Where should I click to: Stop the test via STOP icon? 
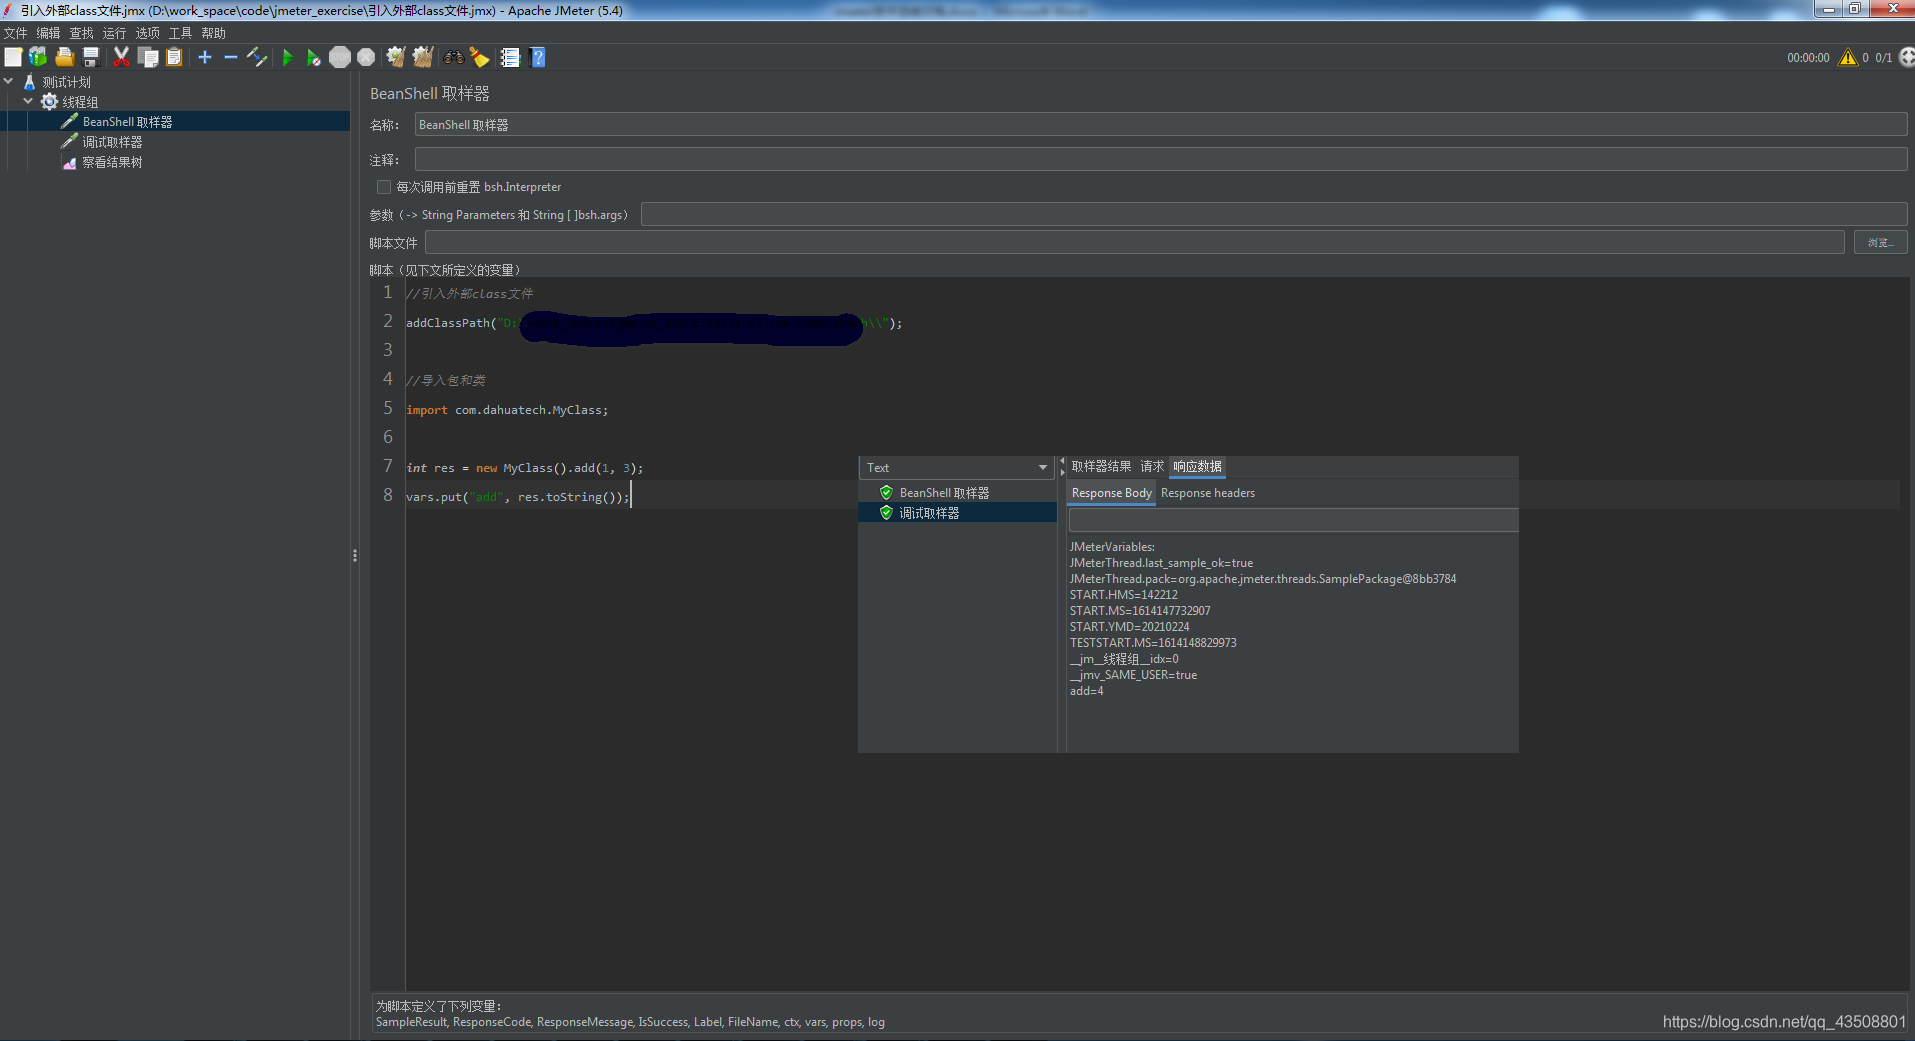[340, 57]
